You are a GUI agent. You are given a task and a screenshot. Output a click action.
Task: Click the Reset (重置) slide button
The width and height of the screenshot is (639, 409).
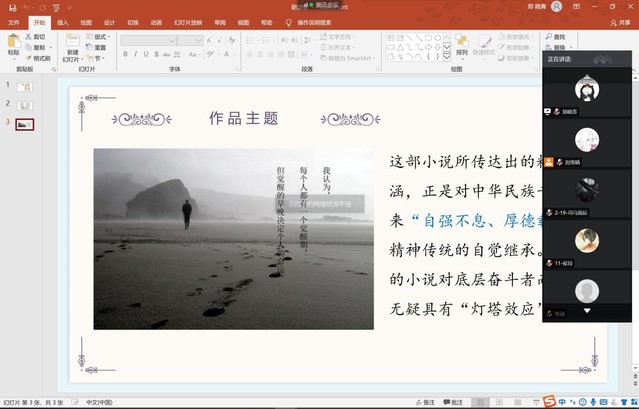coord(98,47)
